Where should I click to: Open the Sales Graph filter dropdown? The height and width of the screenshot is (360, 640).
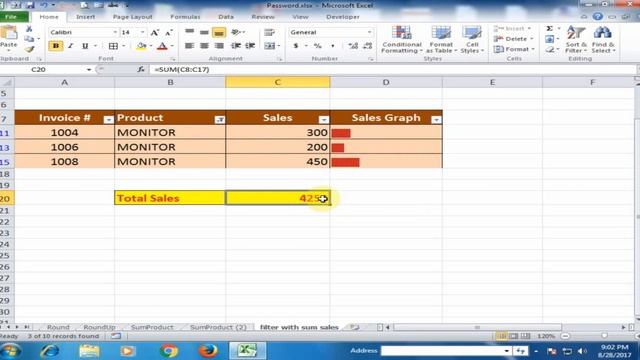click(436, 120)
